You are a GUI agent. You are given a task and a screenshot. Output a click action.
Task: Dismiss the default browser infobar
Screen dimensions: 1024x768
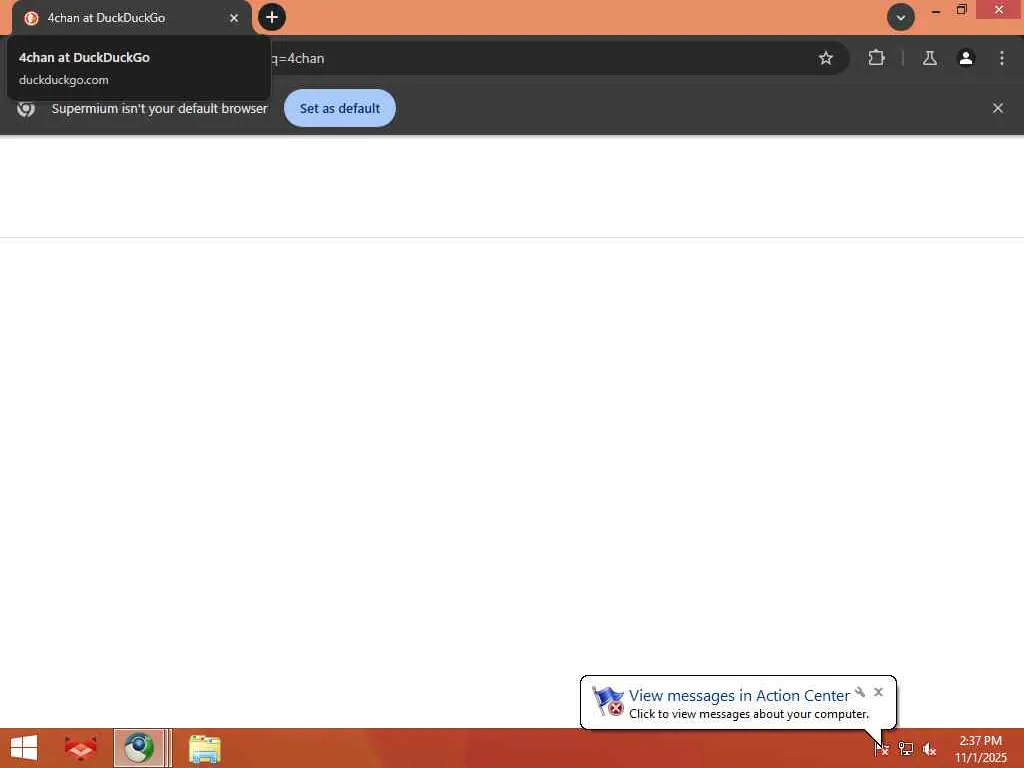pos(998,108)
